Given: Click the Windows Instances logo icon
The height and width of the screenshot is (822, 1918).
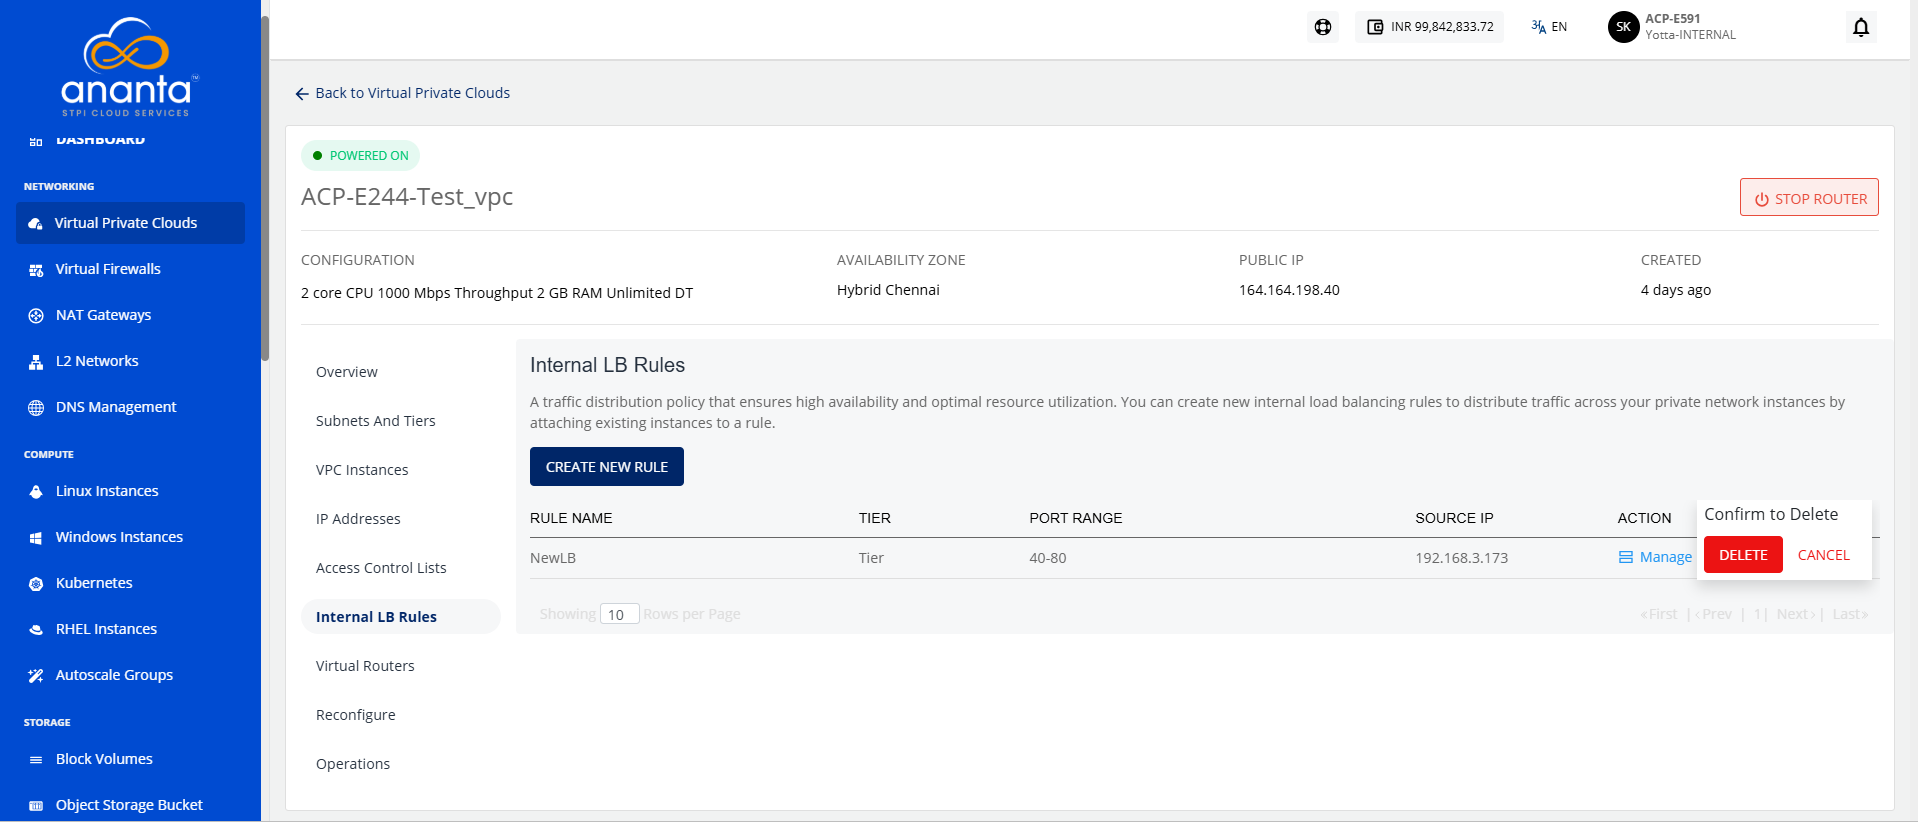Looking at the screenshot, I should (x=36, y=538).
